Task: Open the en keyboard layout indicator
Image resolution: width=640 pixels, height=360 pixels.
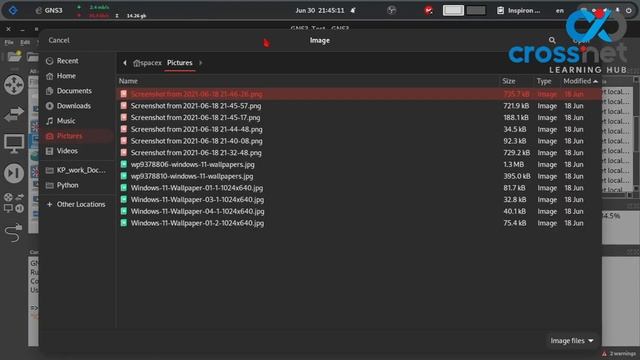Action: coord(560,11)
